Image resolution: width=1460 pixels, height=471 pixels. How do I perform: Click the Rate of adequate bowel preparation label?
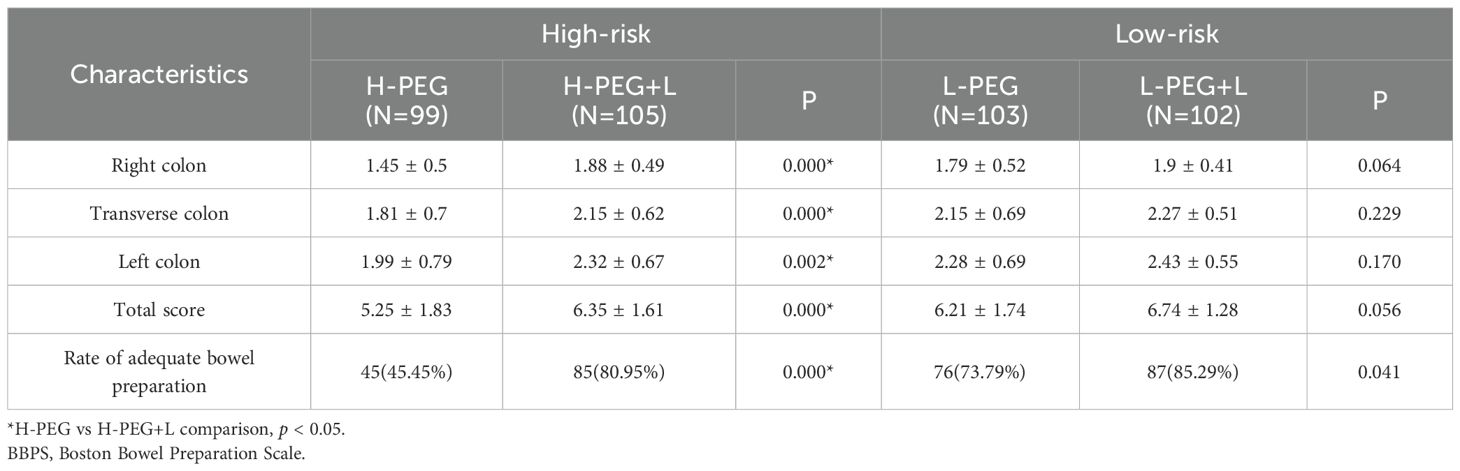(x=158, y=371)
